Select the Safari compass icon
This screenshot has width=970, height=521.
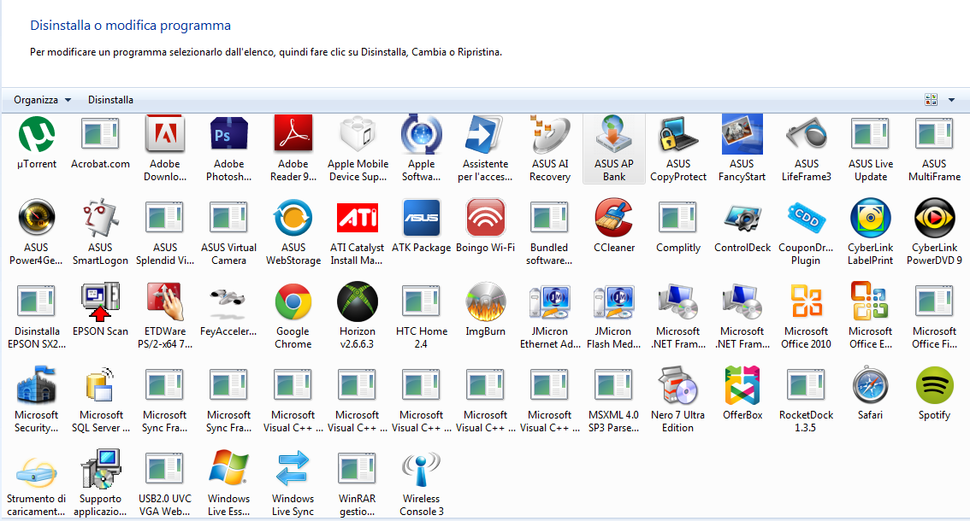pyautogui.click(x=870, y=385)
